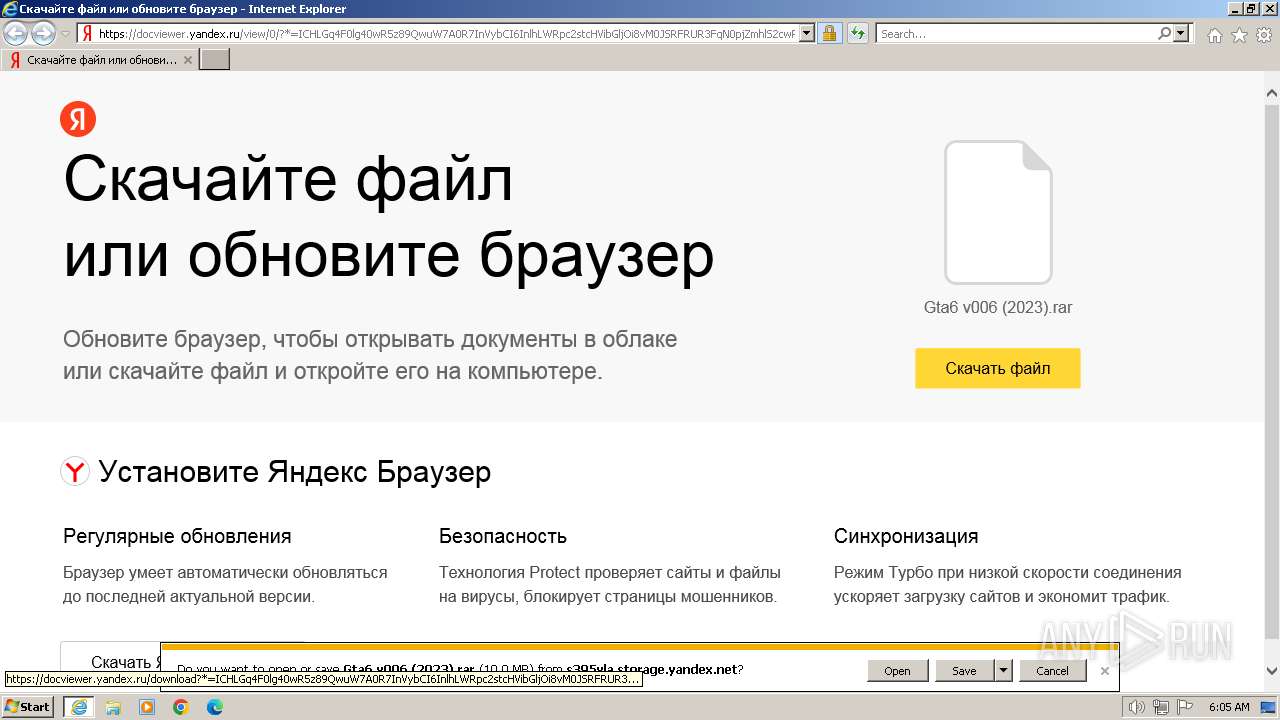Open the recent pages dropdown arrow

65,34
